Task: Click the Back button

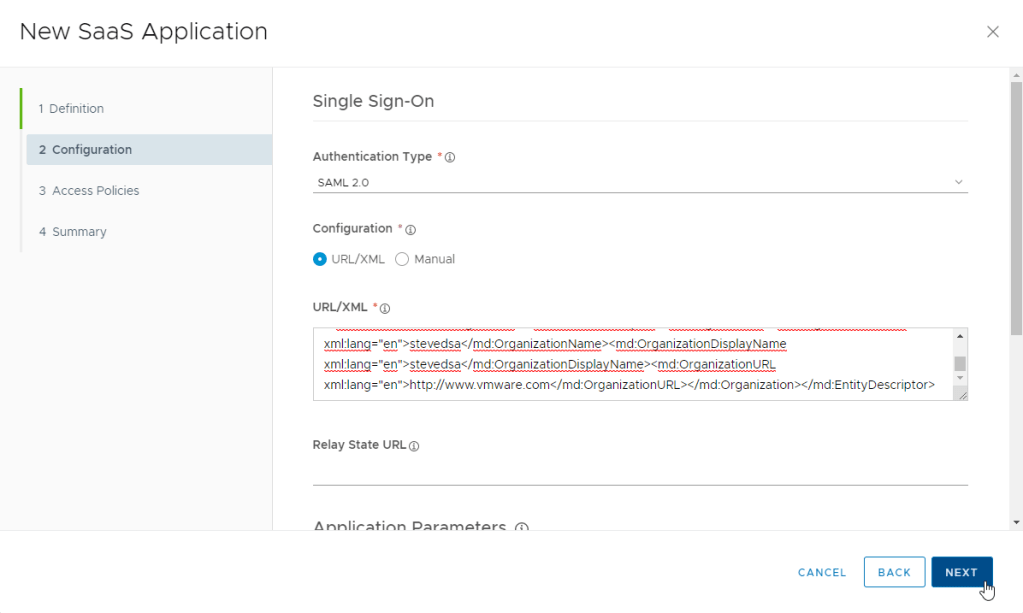Action: 893,572
